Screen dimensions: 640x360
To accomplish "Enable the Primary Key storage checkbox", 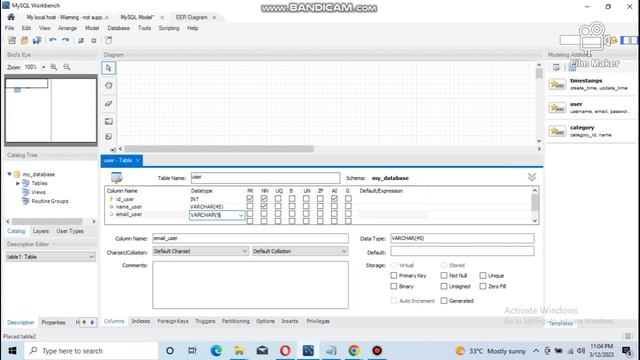I will pyautogui.click(x=394, y=276).
